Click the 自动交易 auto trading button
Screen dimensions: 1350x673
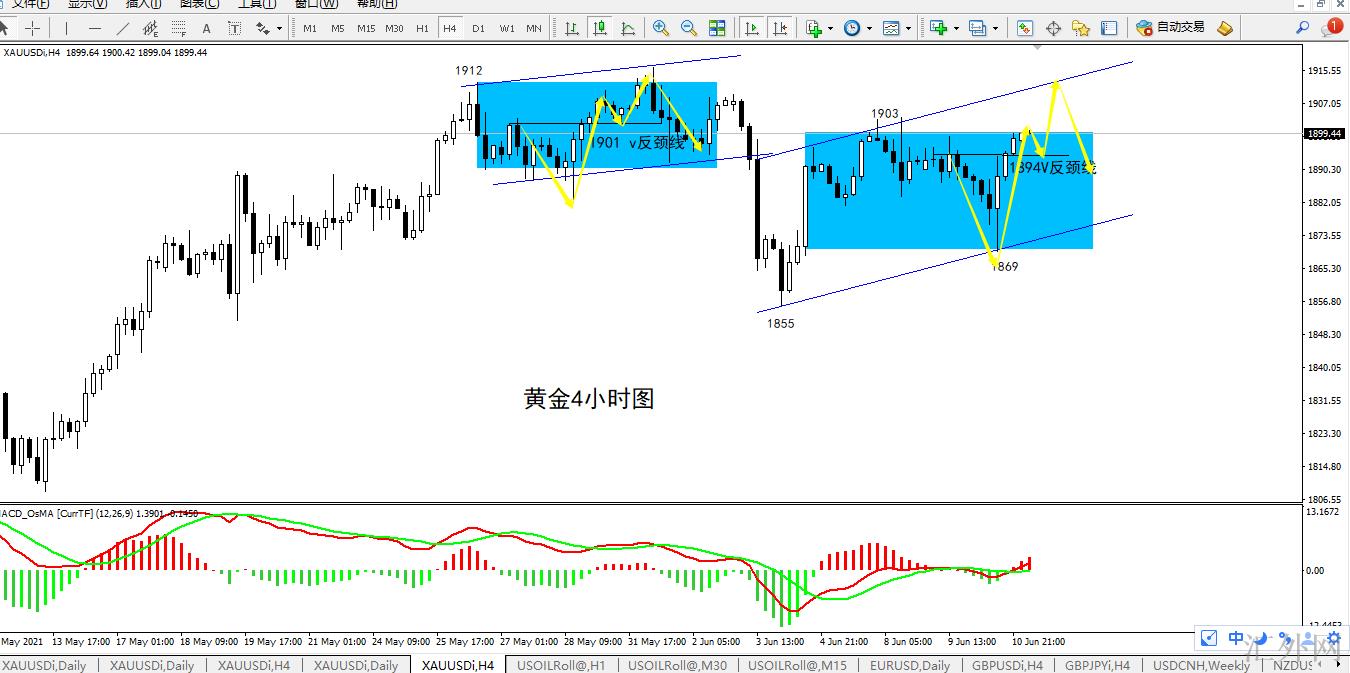(1171, 28)
